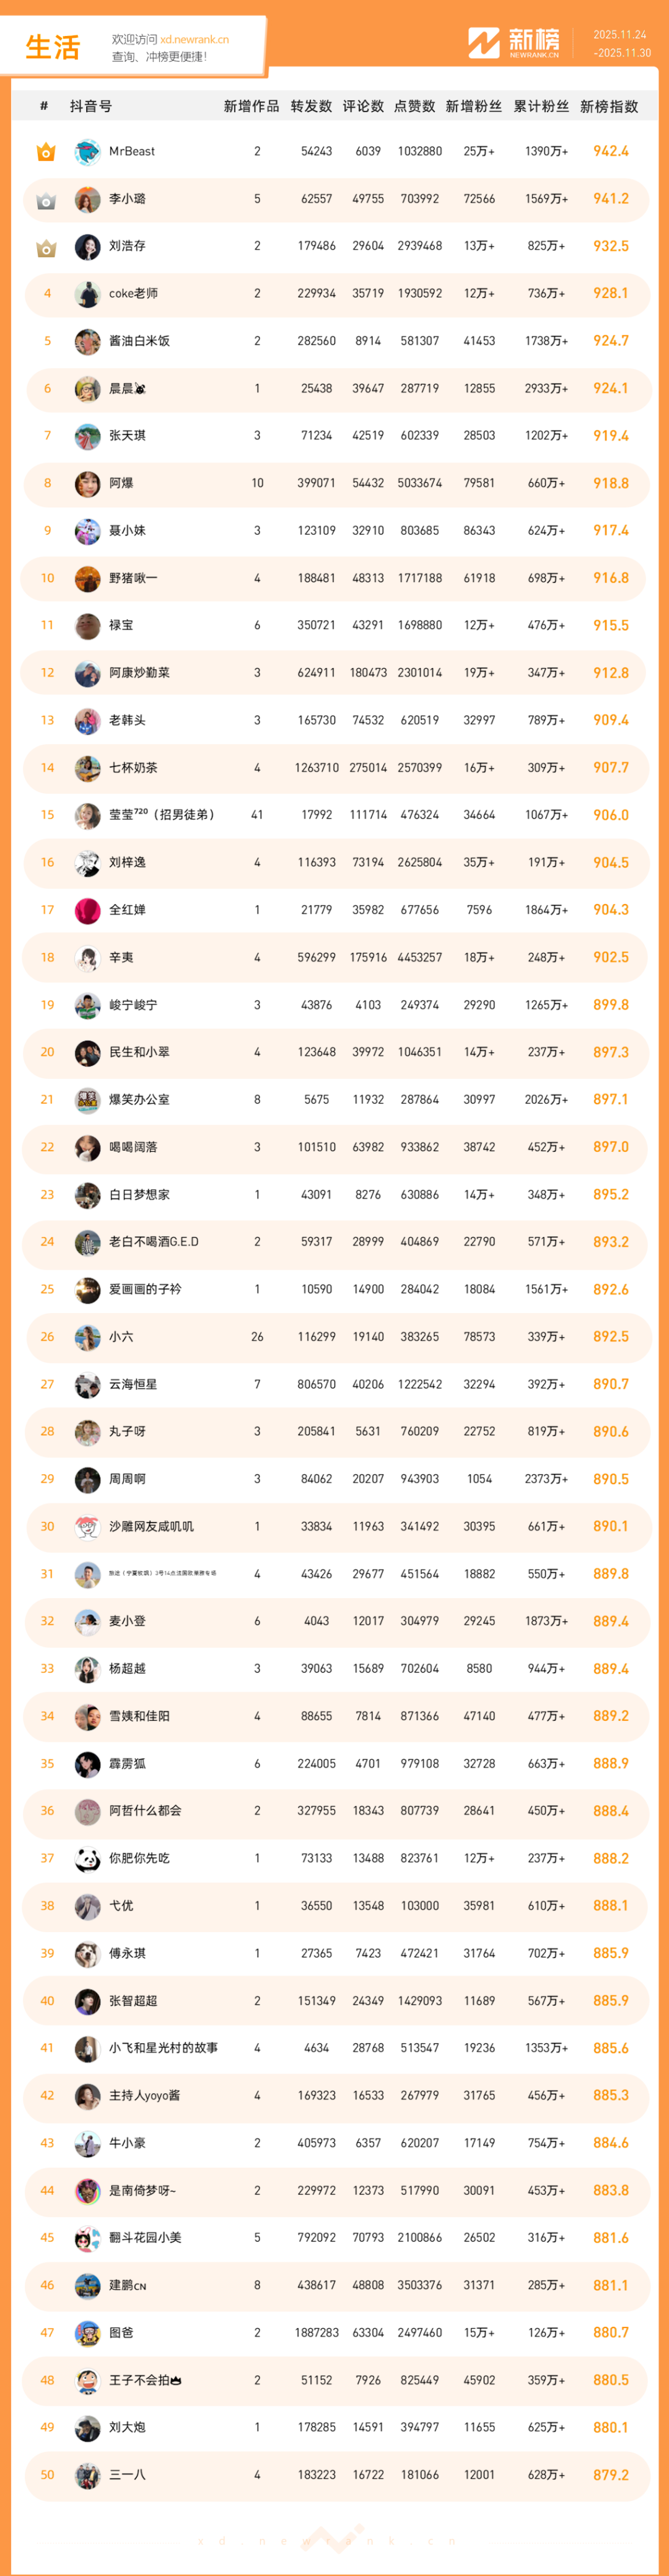Screen dimensions: 669x2576
Task: Click the 转发数 column header
Action: 311,106
